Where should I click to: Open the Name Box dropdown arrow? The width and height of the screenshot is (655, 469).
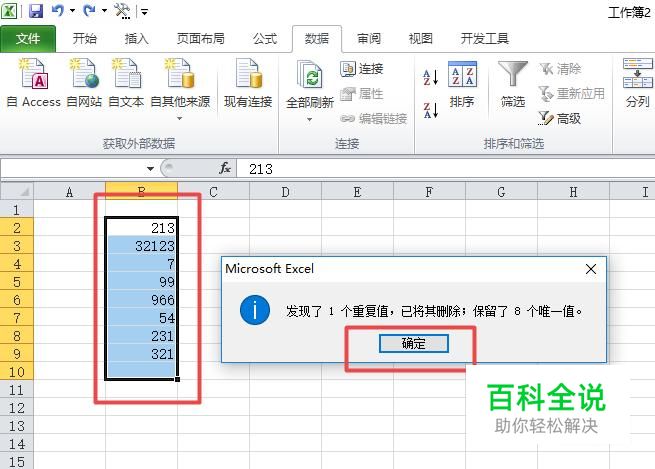[x=150, y=169]
